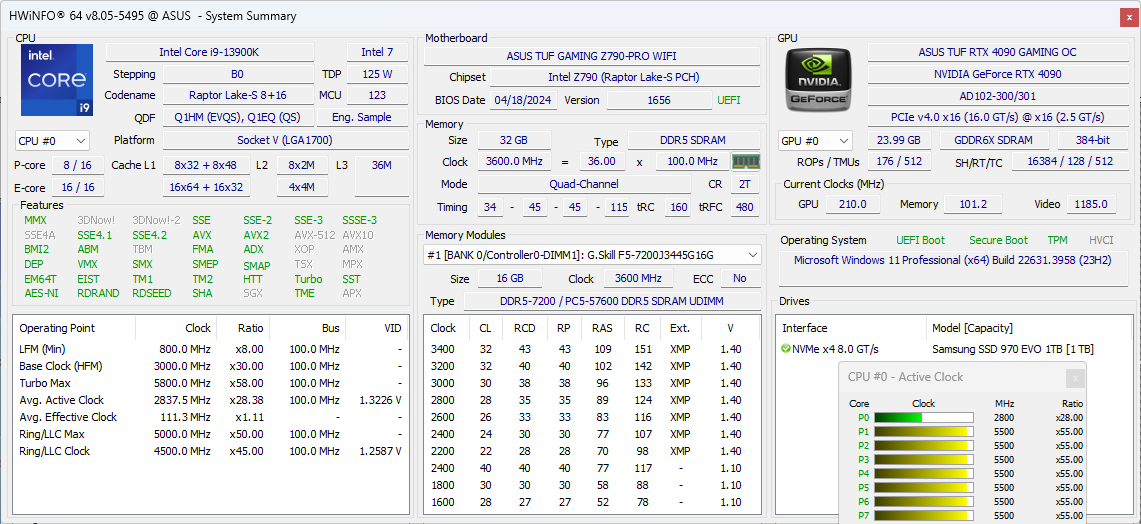Open the GPU #0 selector dropdown

[x=815, y=141]
